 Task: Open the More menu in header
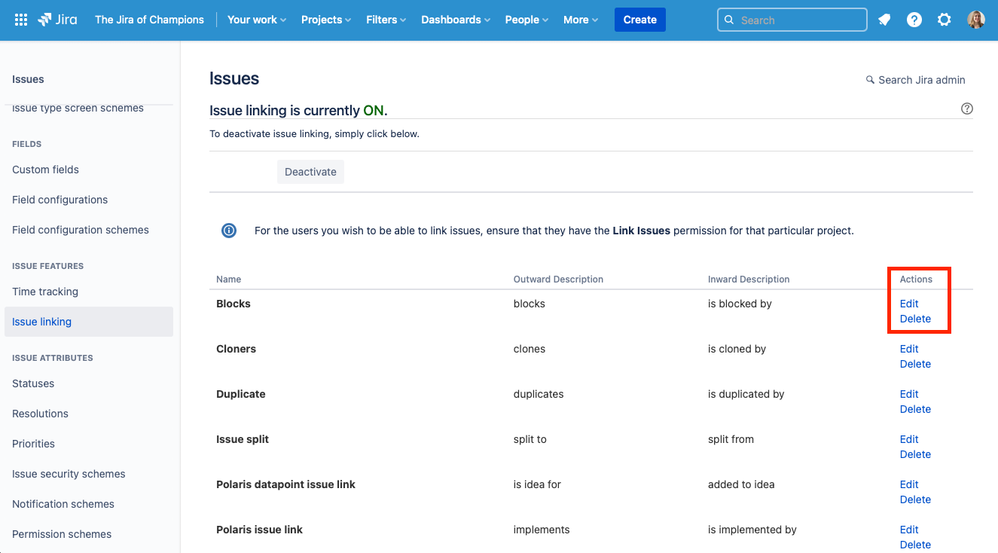click(x=581, y=19)
